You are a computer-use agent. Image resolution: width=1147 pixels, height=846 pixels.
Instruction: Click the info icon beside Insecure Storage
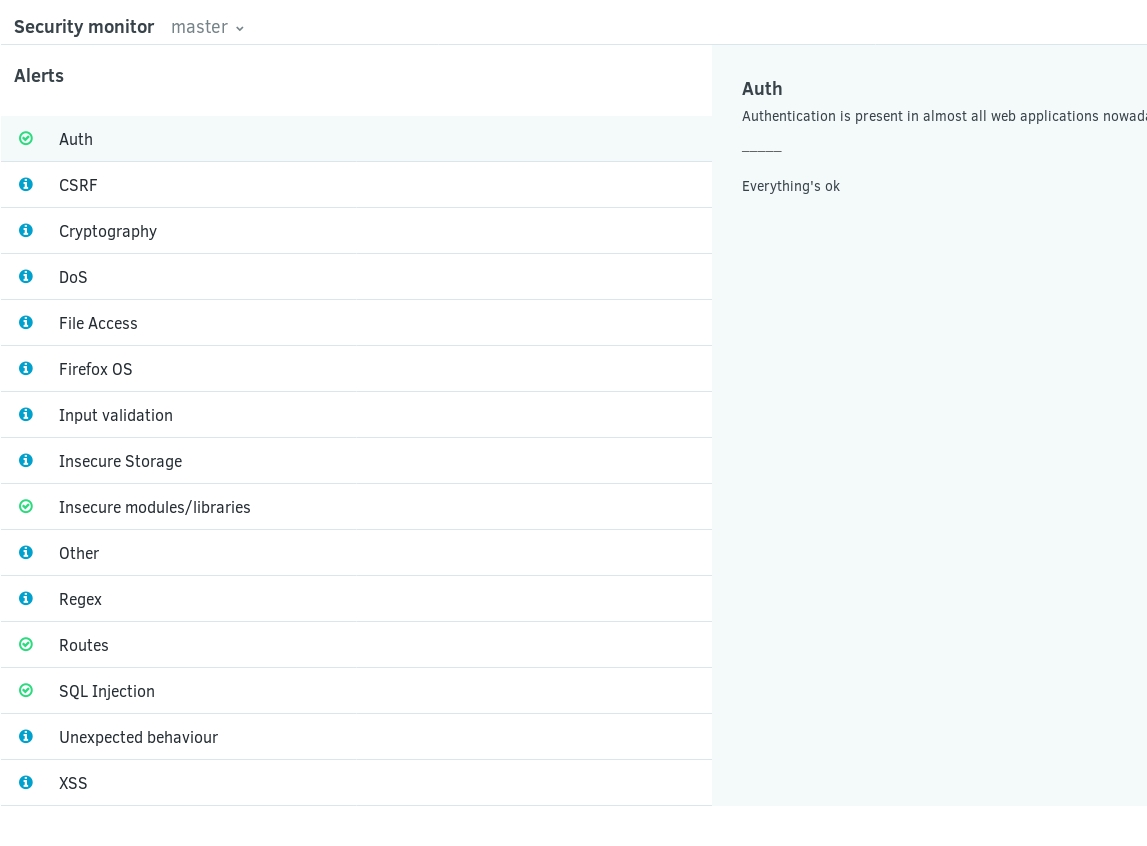(x=26, y=461)
